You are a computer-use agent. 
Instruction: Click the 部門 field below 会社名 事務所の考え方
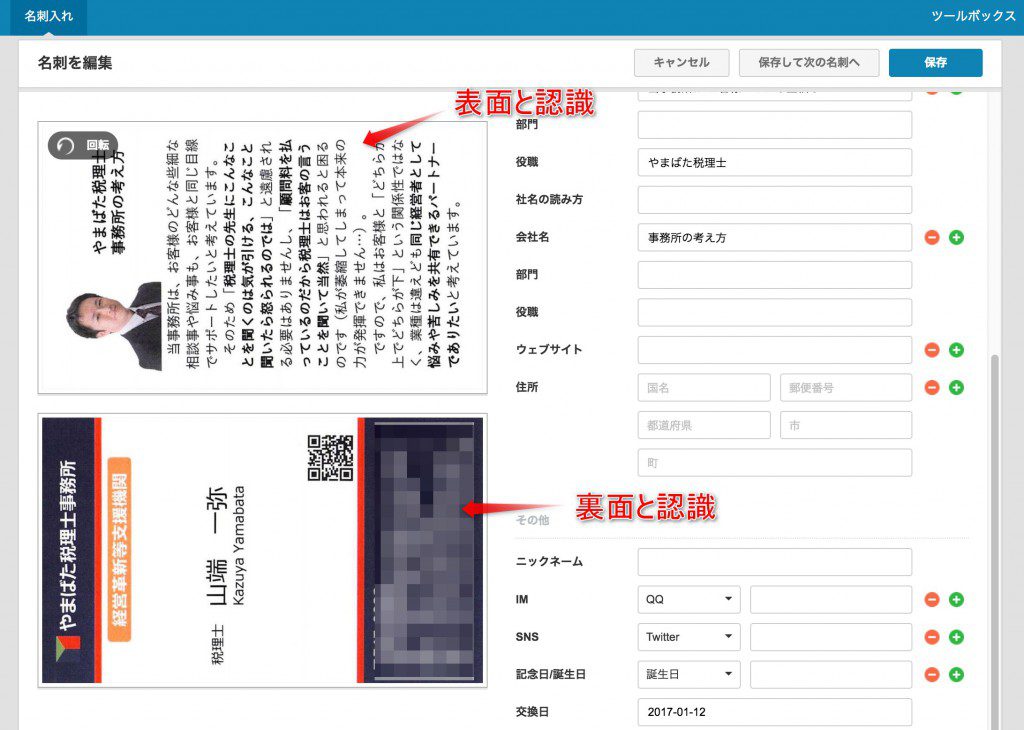point(775,275)
